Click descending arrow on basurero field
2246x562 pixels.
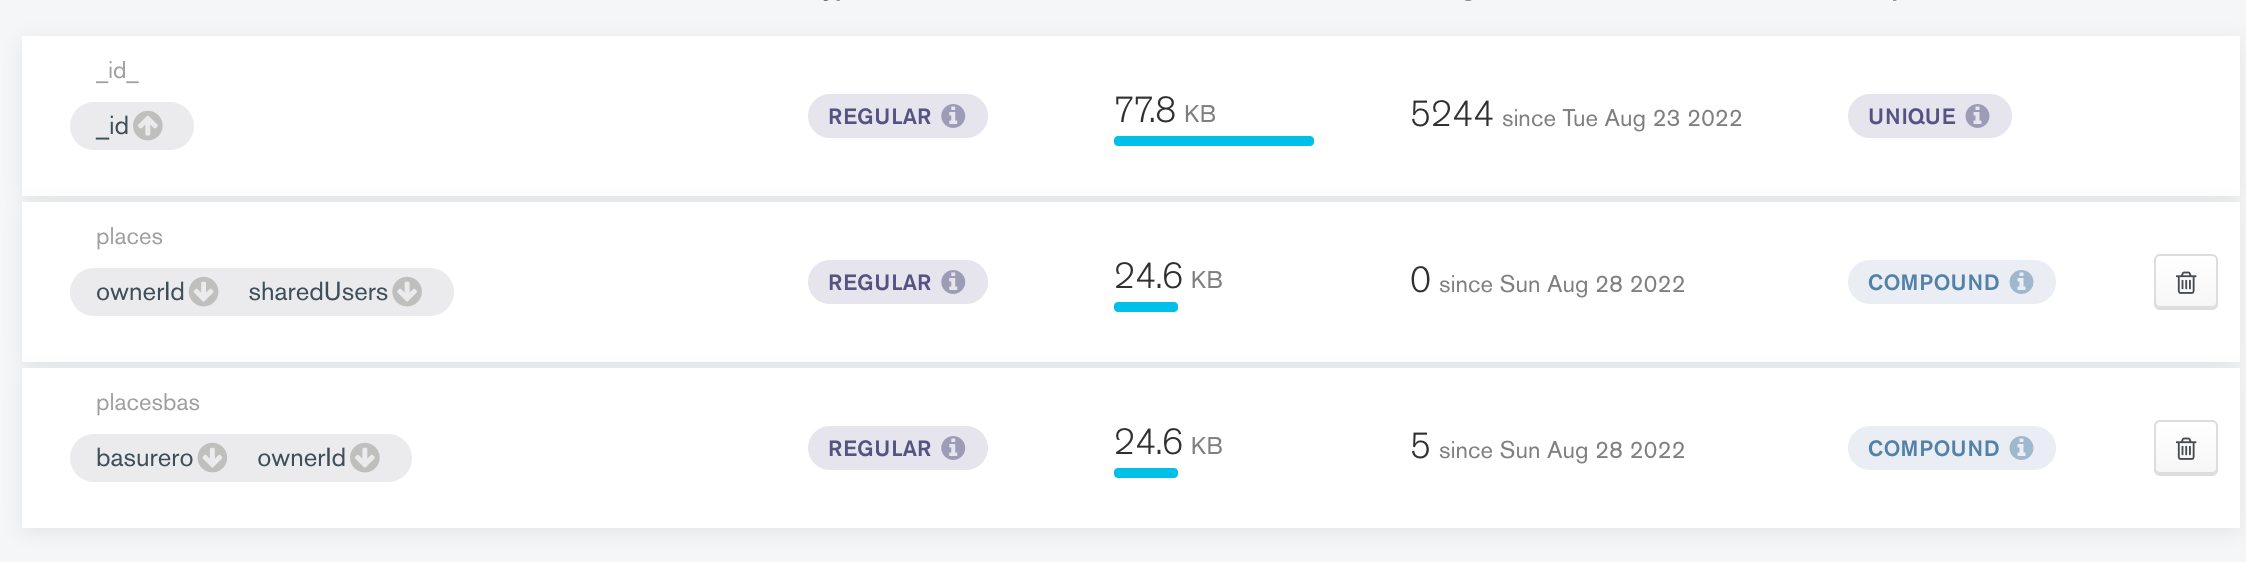212,458
